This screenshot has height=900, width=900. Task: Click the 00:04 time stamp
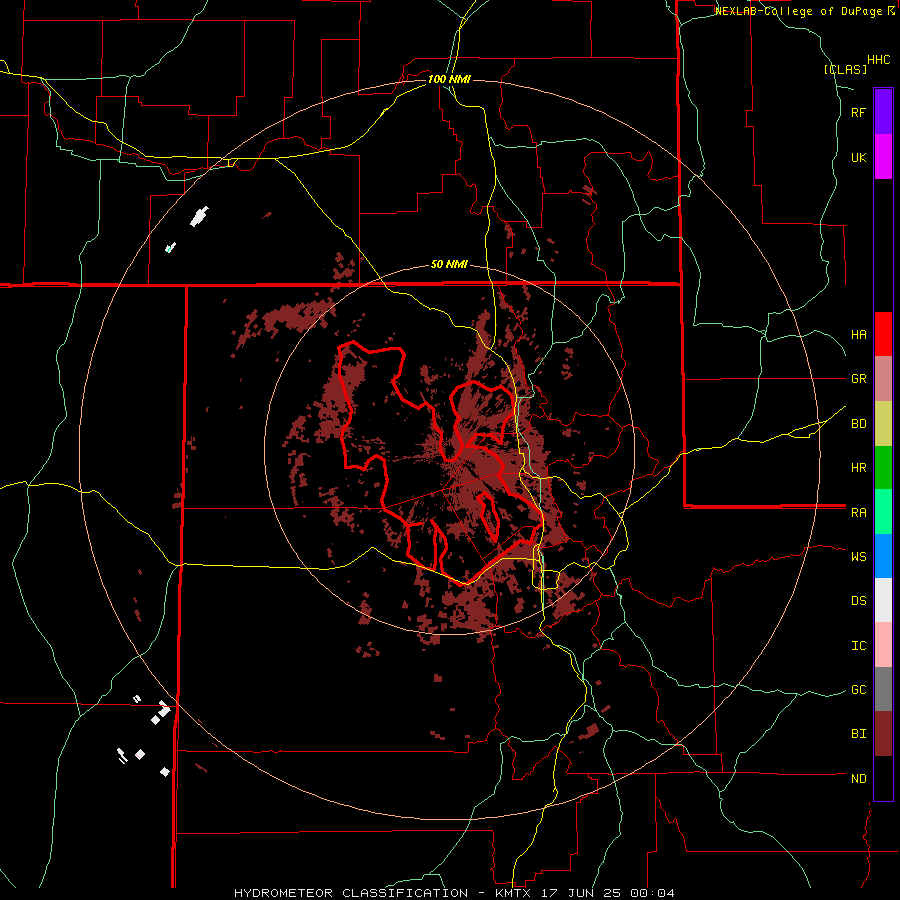(652, 893)
